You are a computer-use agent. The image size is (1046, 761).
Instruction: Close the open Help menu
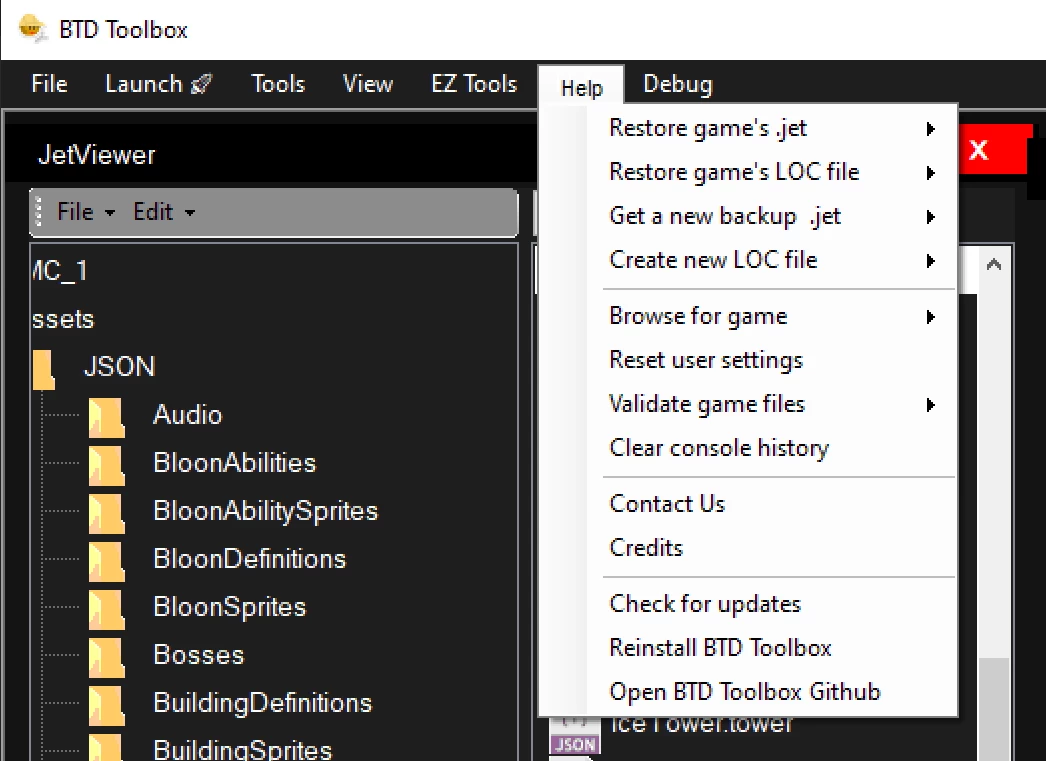pos(582,87)
